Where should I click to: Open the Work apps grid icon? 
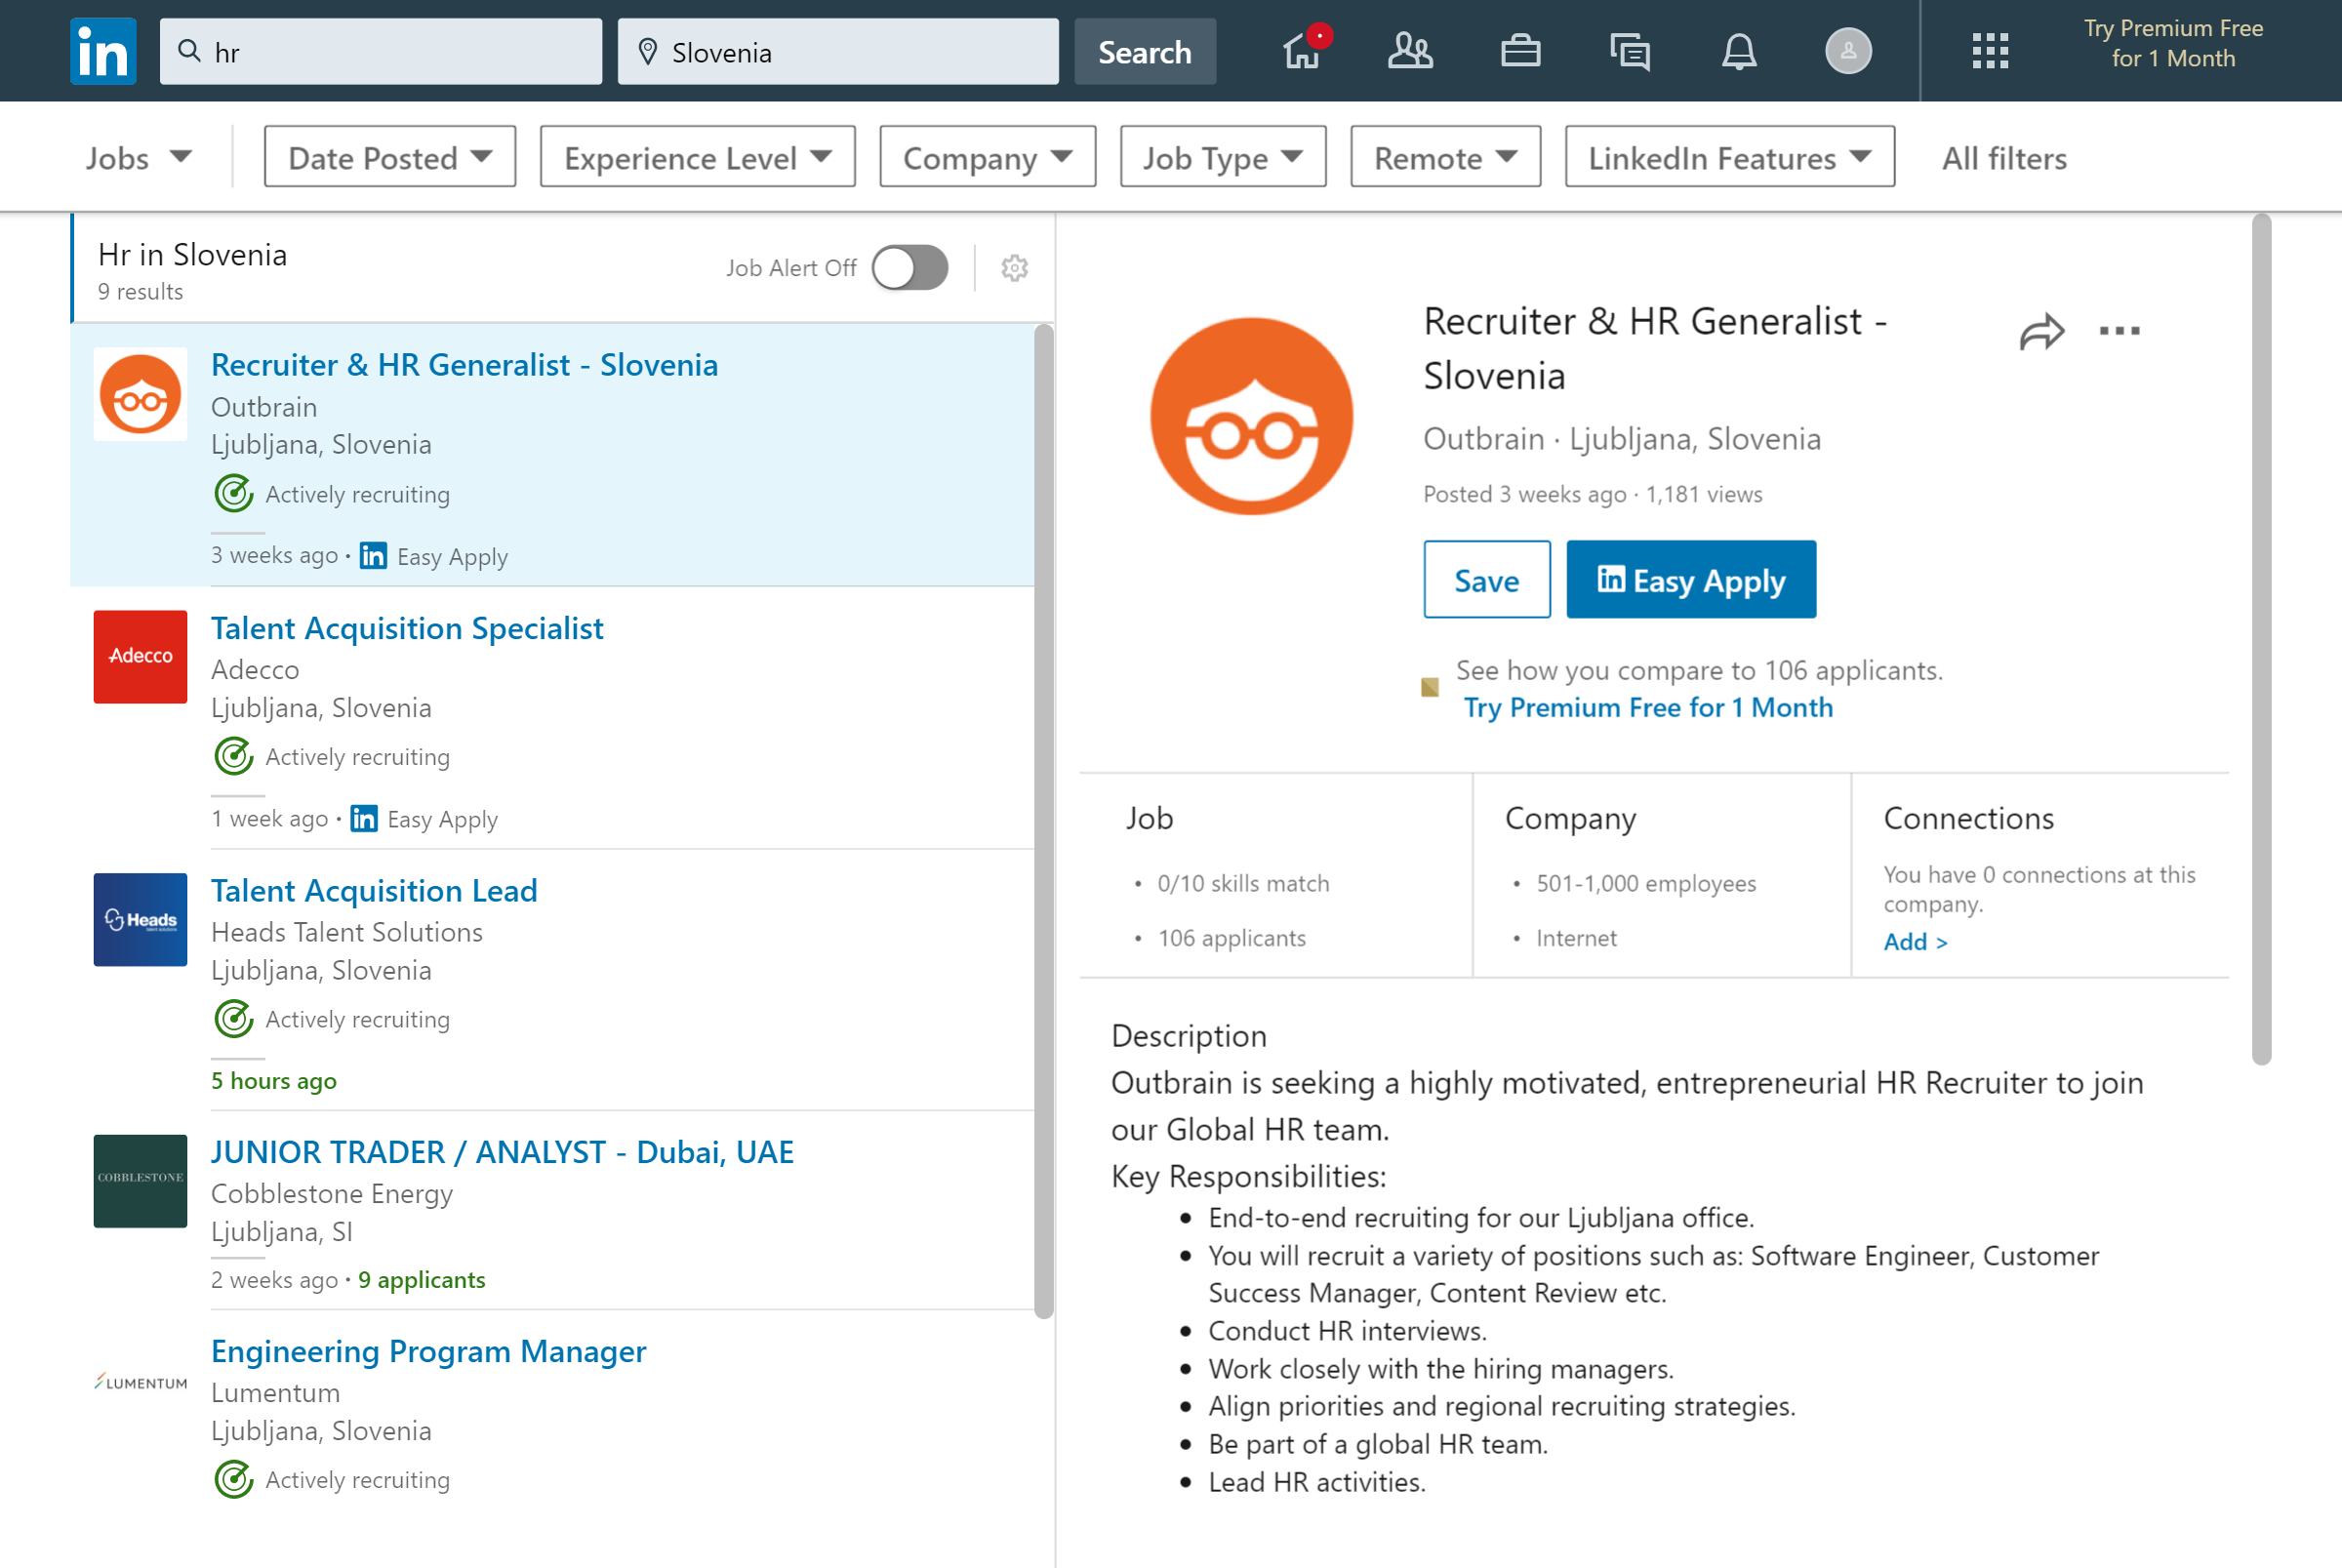pyautogui.click(x=1990, y=51)
